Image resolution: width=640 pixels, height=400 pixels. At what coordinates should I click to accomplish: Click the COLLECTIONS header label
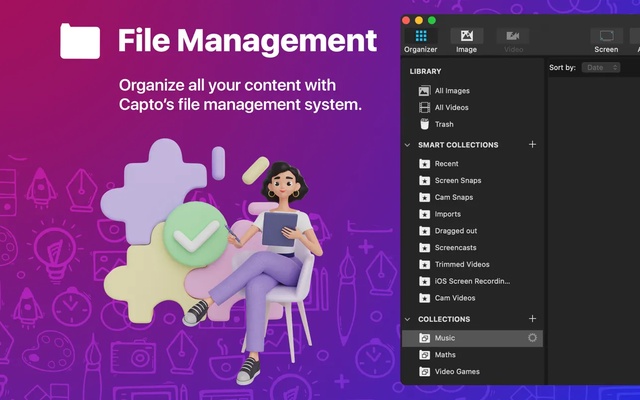[444, 319]
